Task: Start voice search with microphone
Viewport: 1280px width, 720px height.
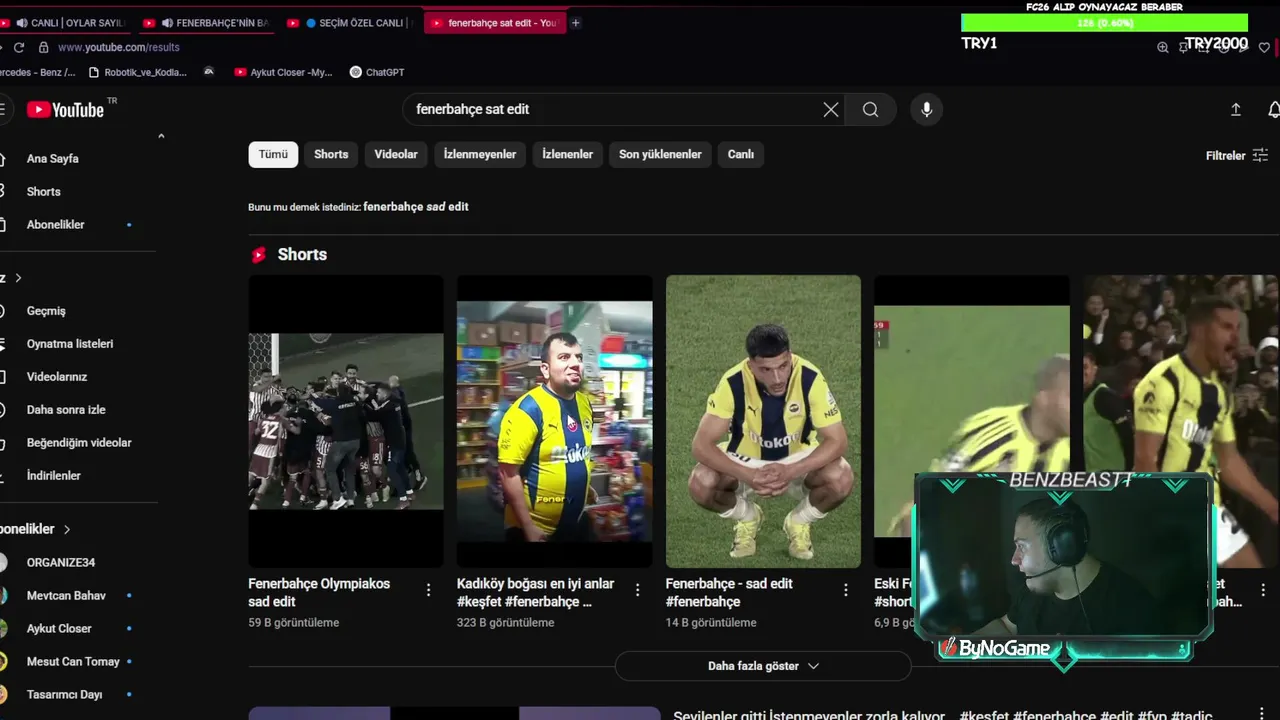Action: coord(927,110)
